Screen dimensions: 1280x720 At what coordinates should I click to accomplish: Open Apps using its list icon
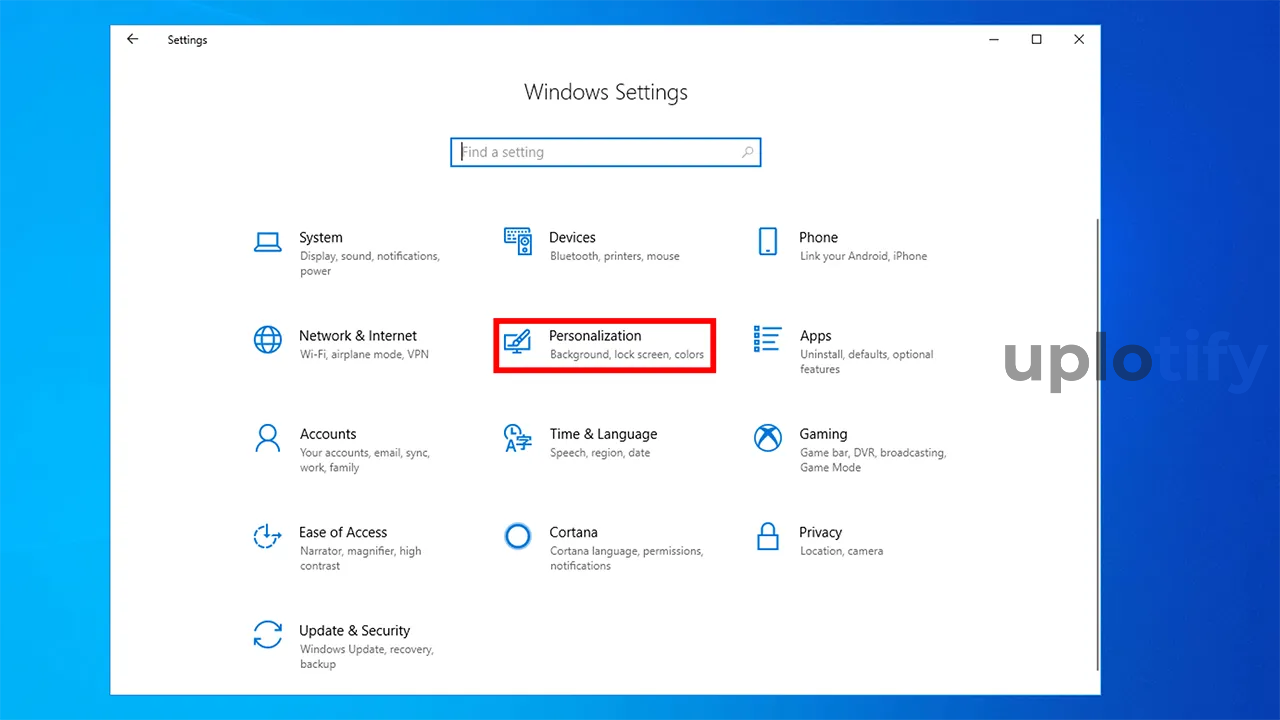tap(767, 340)
